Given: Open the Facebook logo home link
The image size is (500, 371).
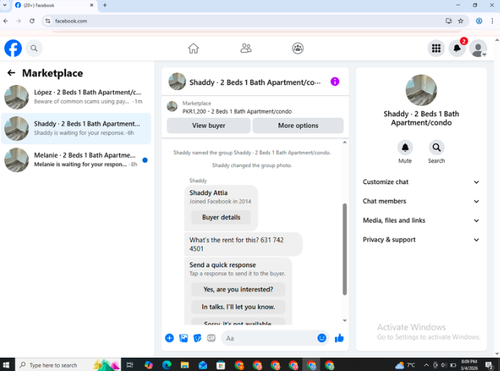Looking at the screenshot, I should tap(13, 48).
